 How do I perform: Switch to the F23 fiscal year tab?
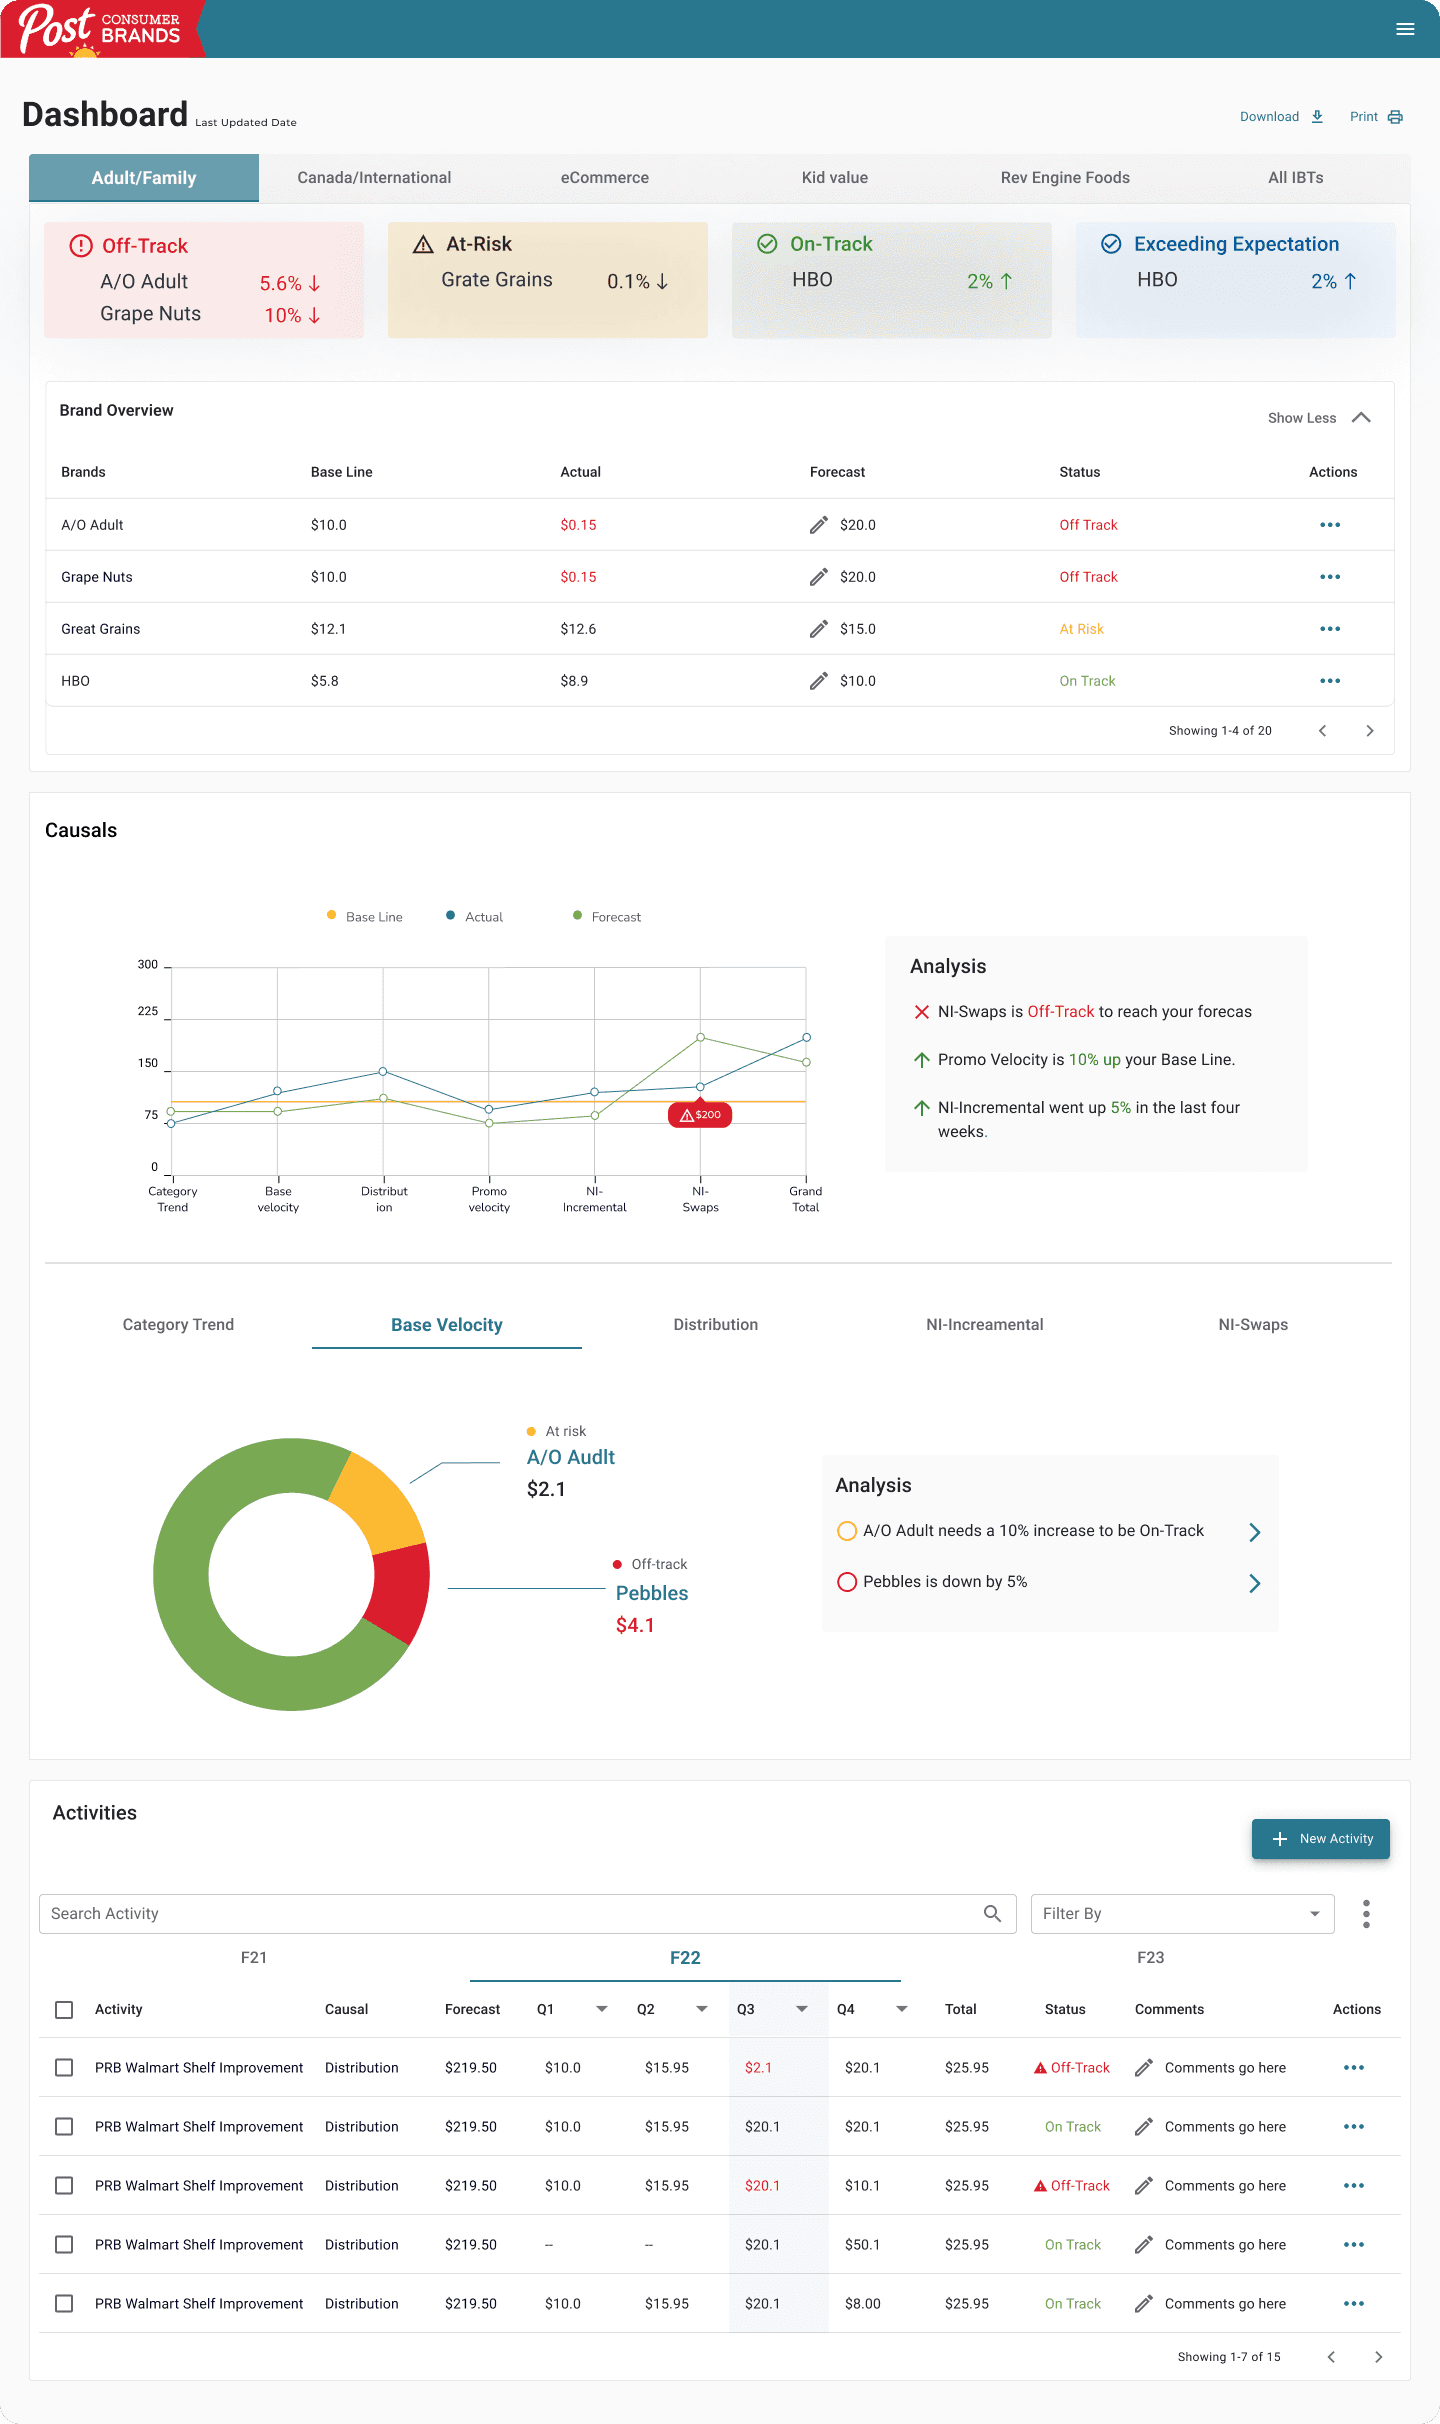pos(1150,1957)
